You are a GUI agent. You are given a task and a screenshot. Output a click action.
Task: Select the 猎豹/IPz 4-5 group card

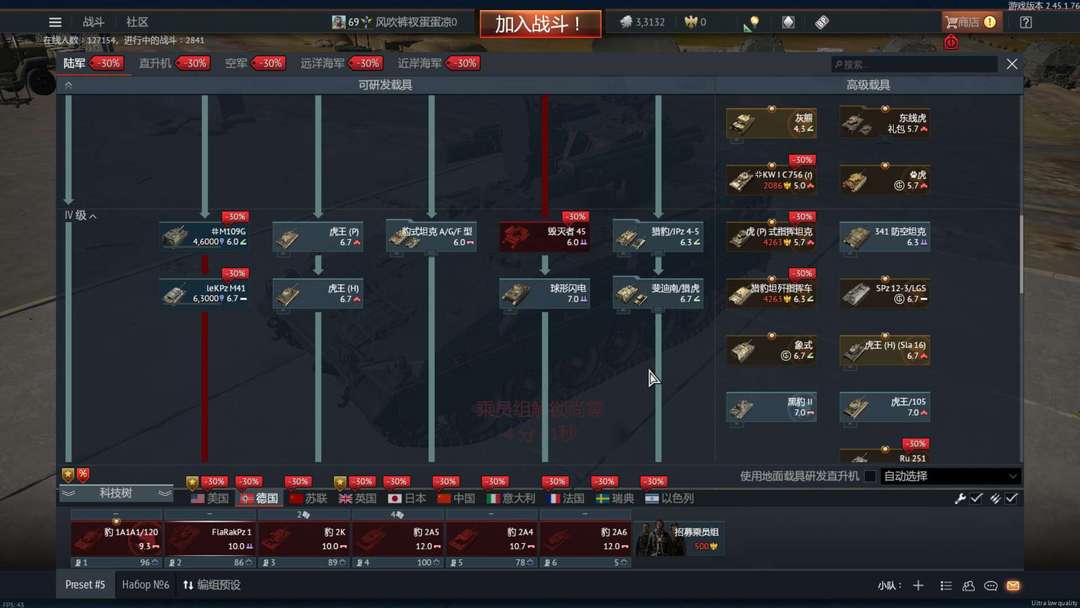click(x=658, y=236)
